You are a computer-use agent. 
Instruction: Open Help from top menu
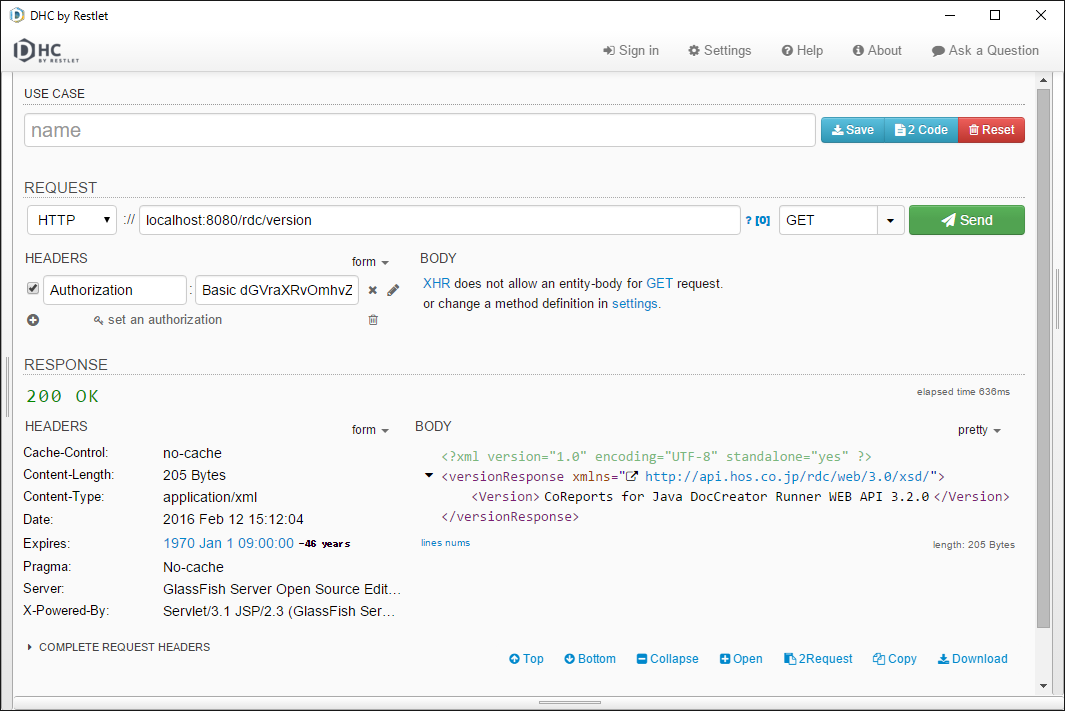pyautogui.click(x=802, y=50)
